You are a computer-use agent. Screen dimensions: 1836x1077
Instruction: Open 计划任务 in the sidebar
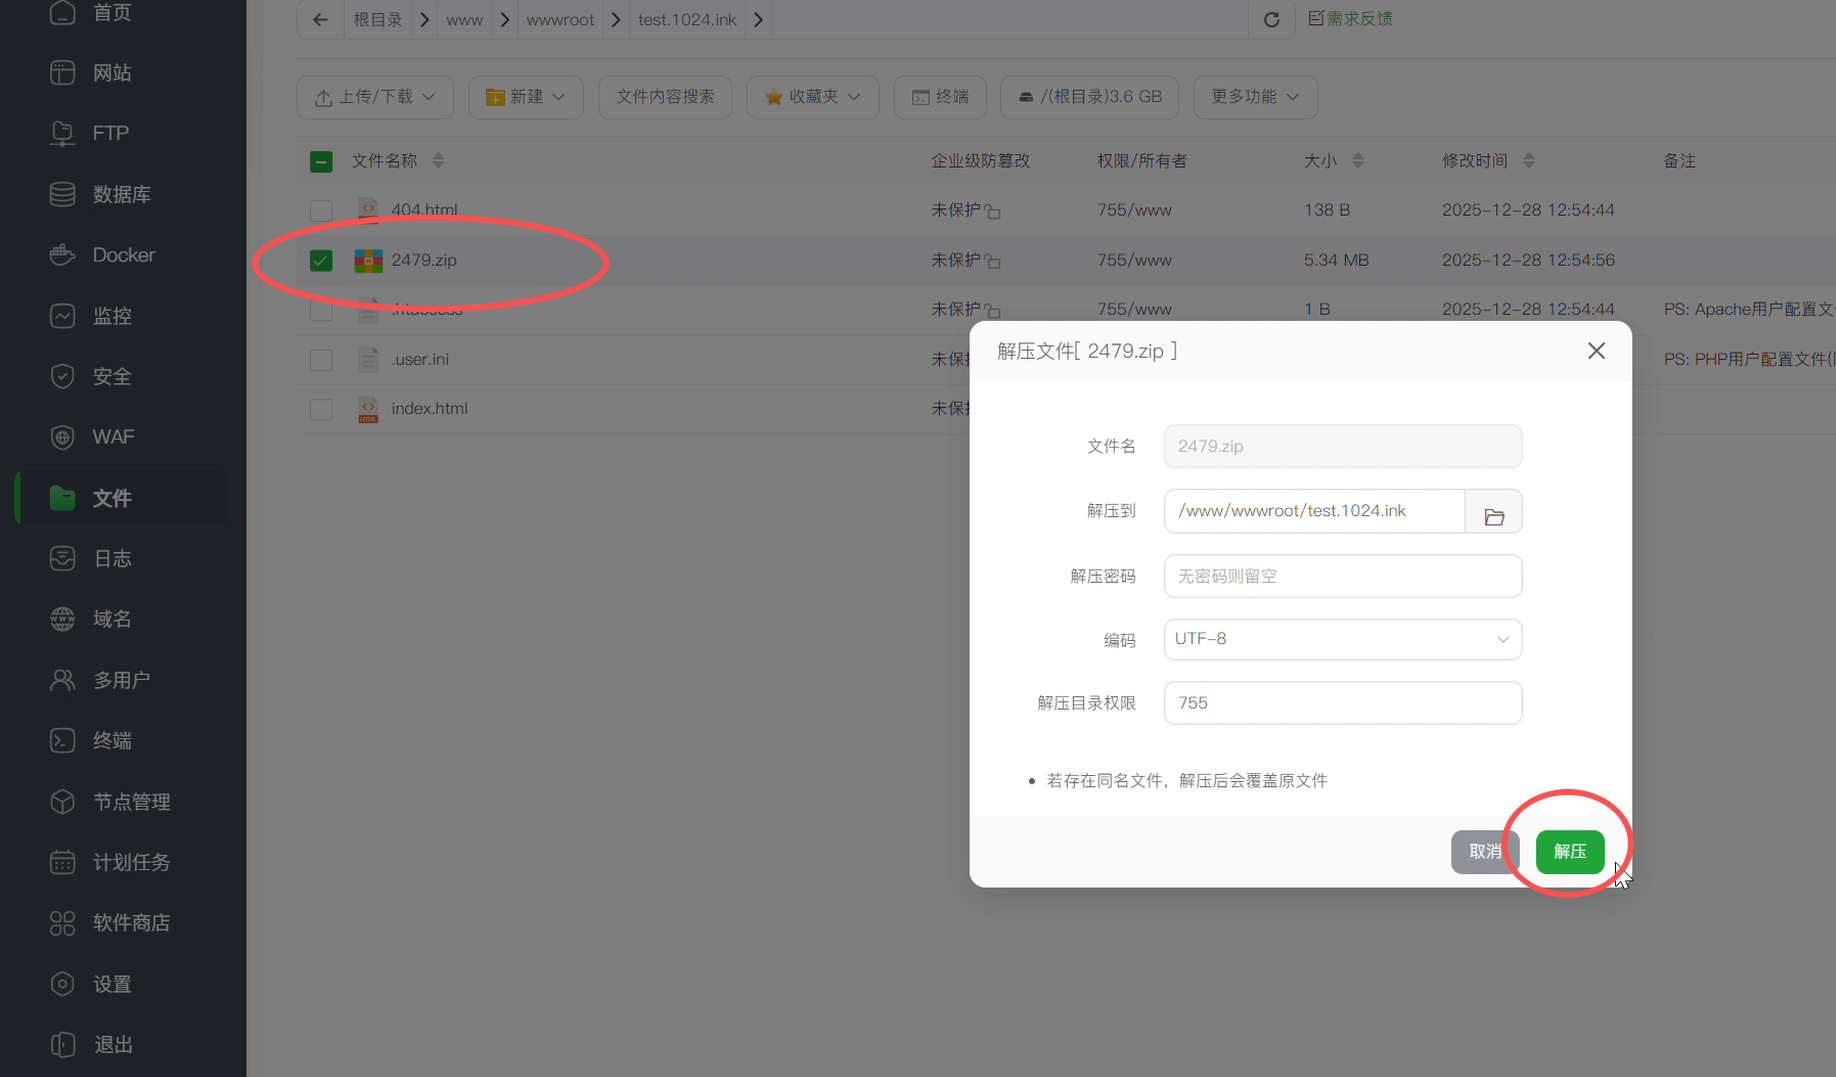(x=131, y=862)
